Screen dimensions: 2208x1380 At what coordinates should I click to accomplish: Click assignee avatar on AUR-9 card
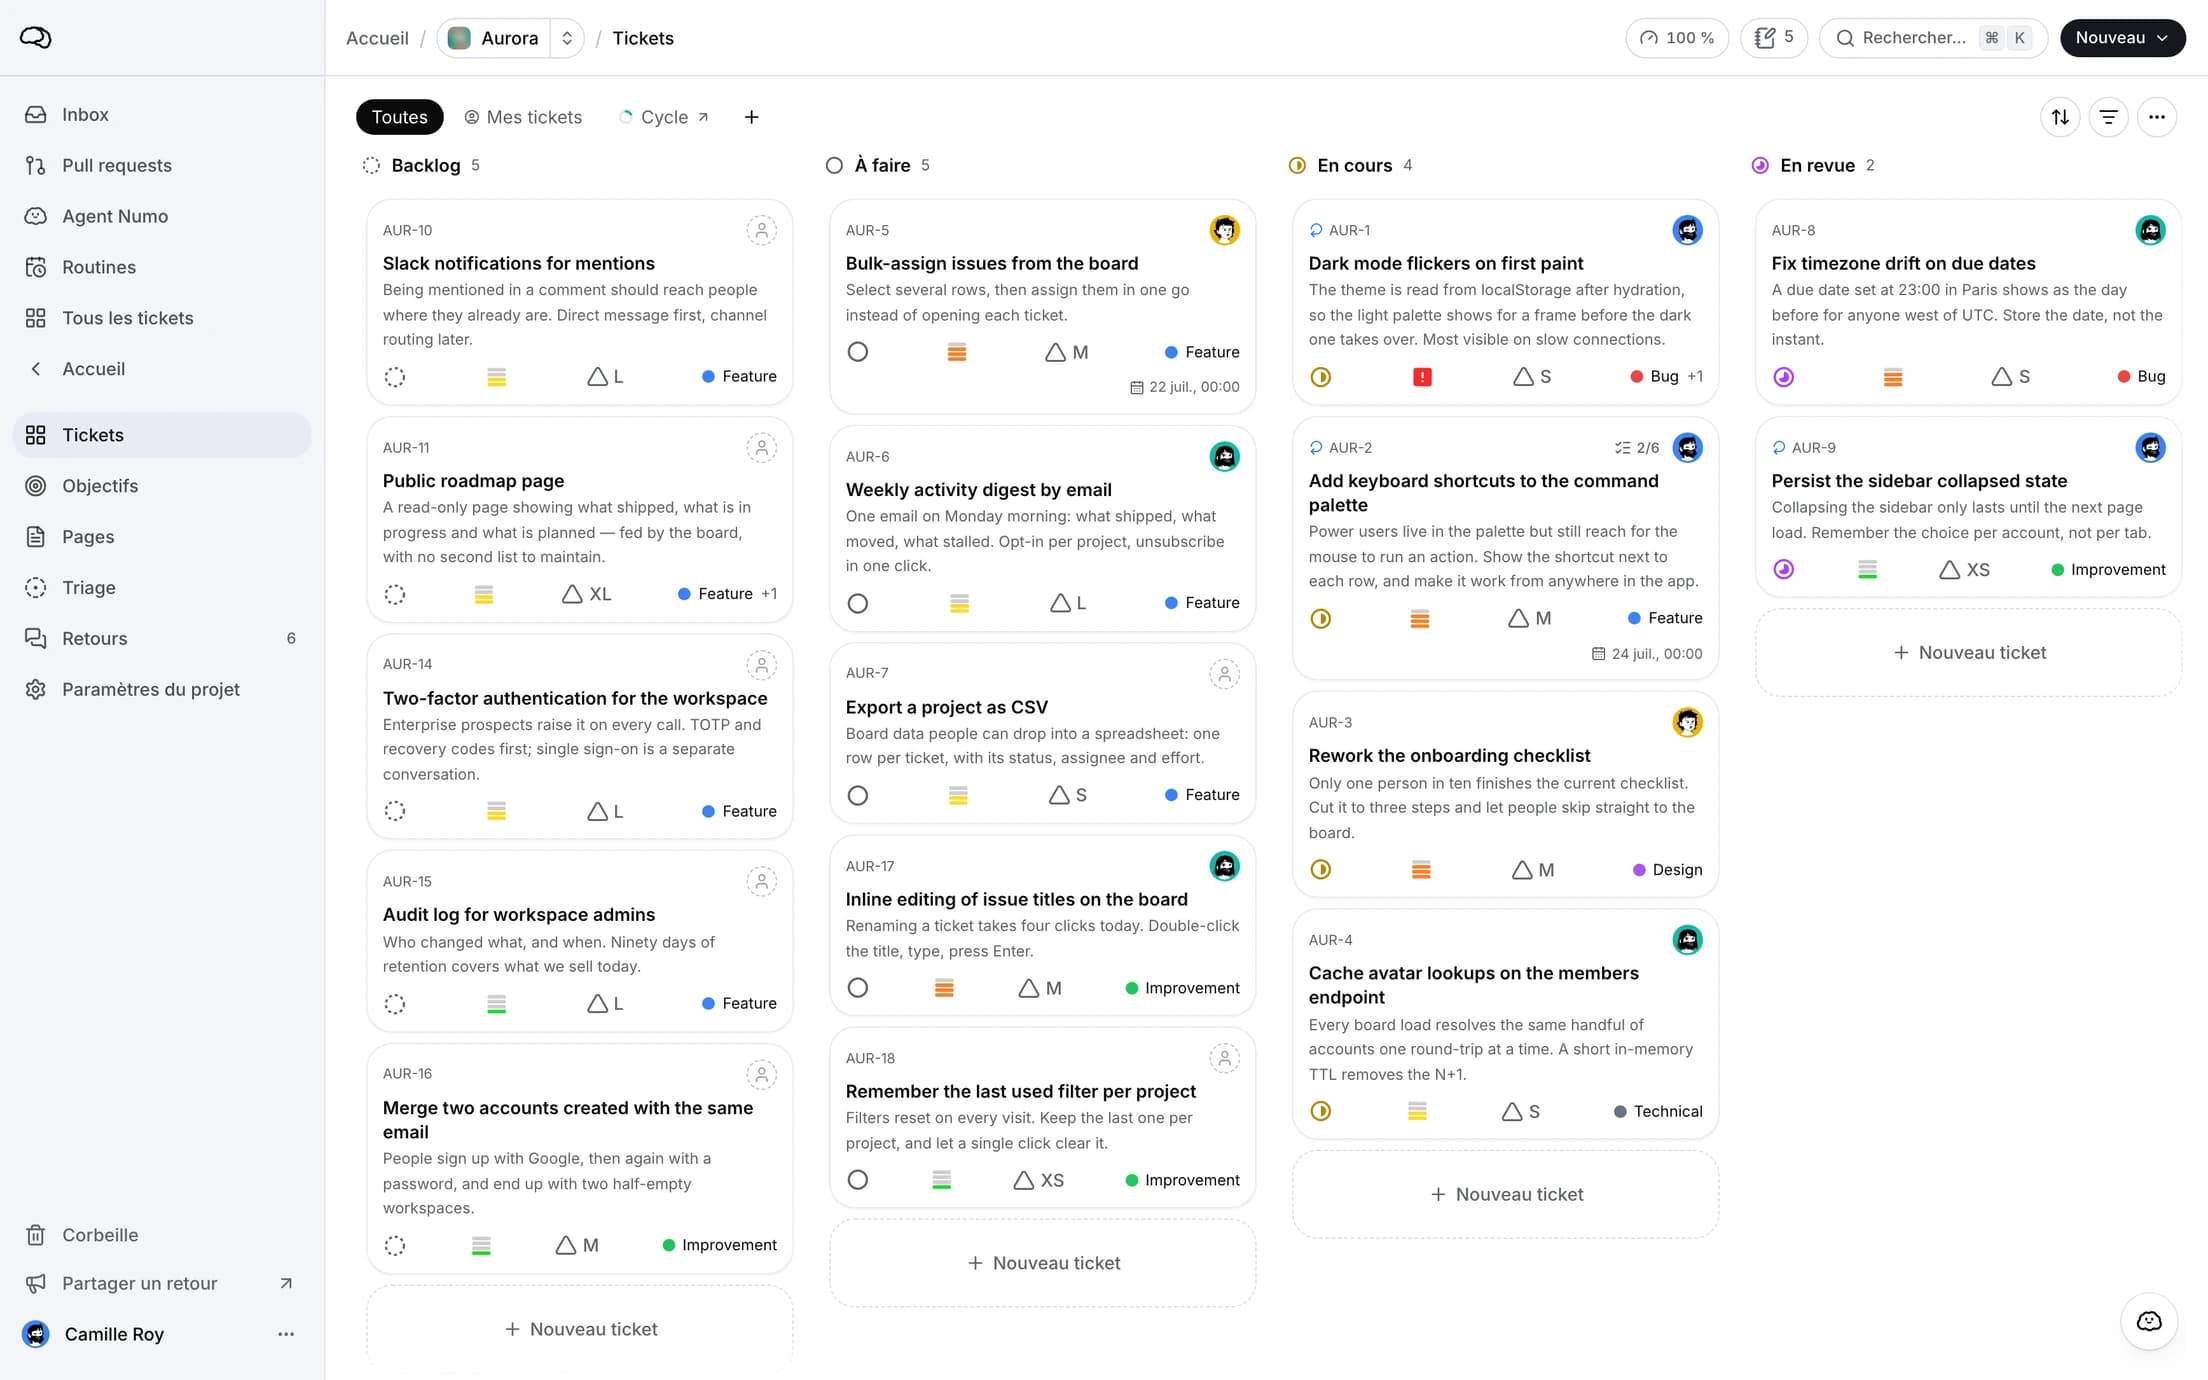(x=2150, y=448)
